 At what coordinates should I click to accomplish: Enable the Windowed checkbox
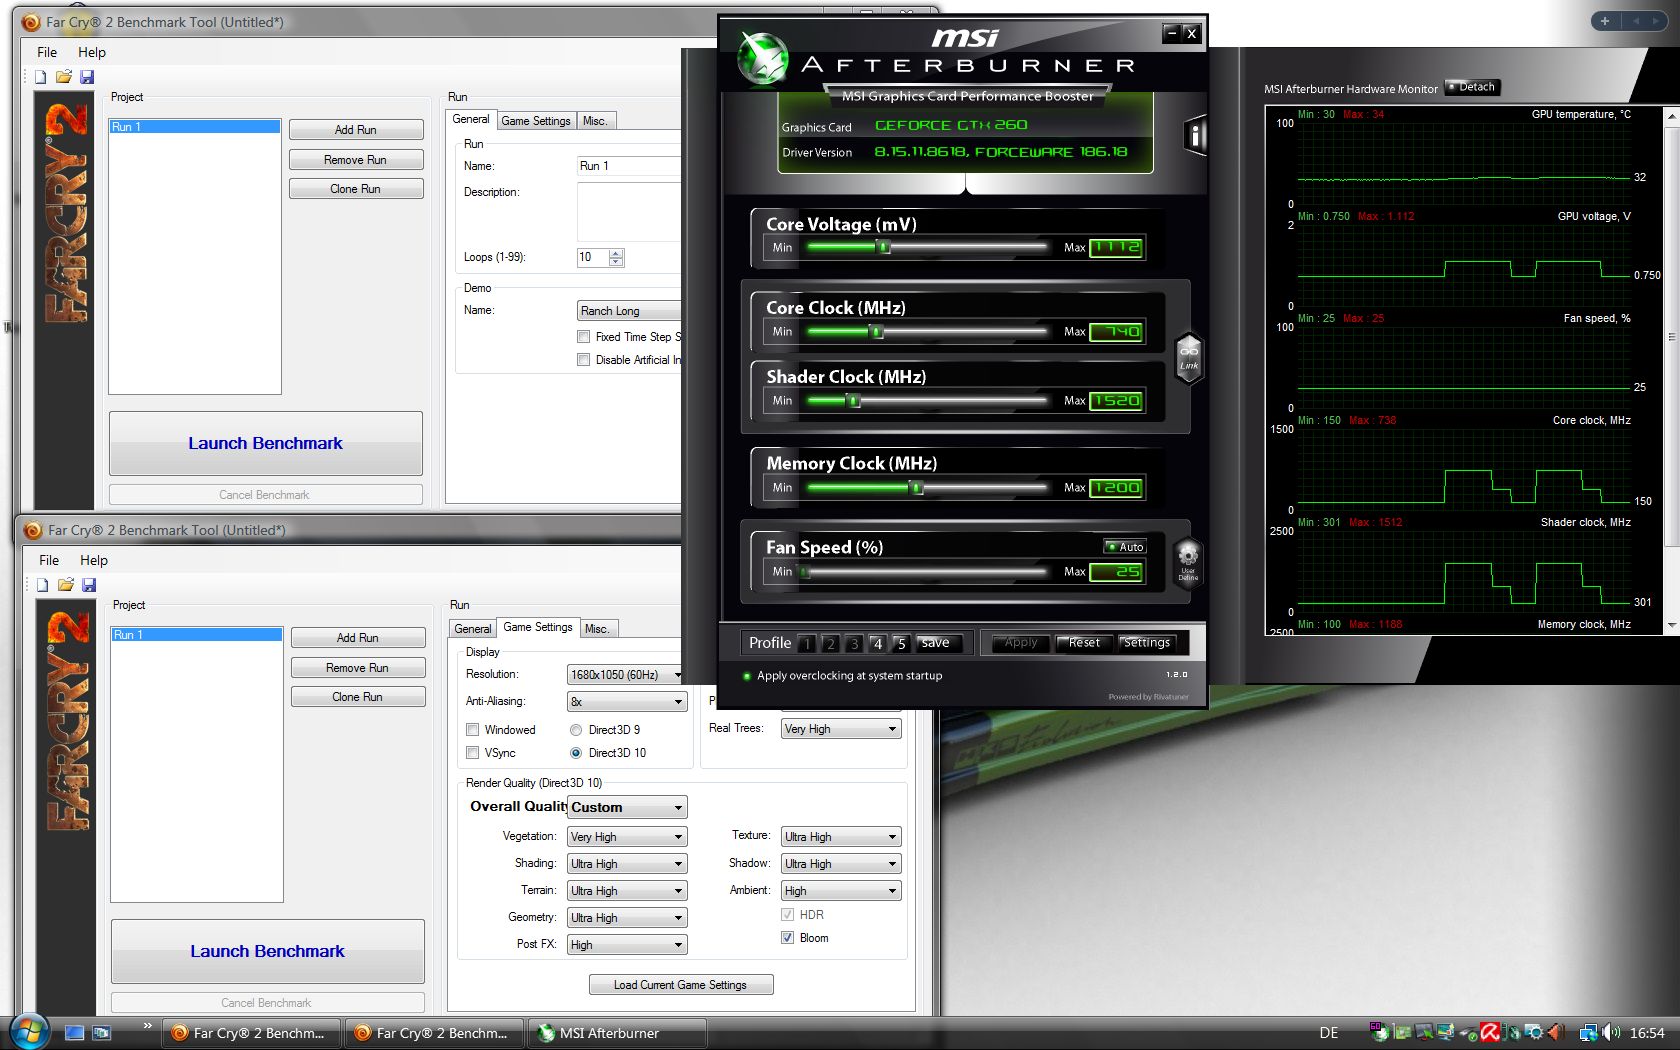[x=473, y=730]
